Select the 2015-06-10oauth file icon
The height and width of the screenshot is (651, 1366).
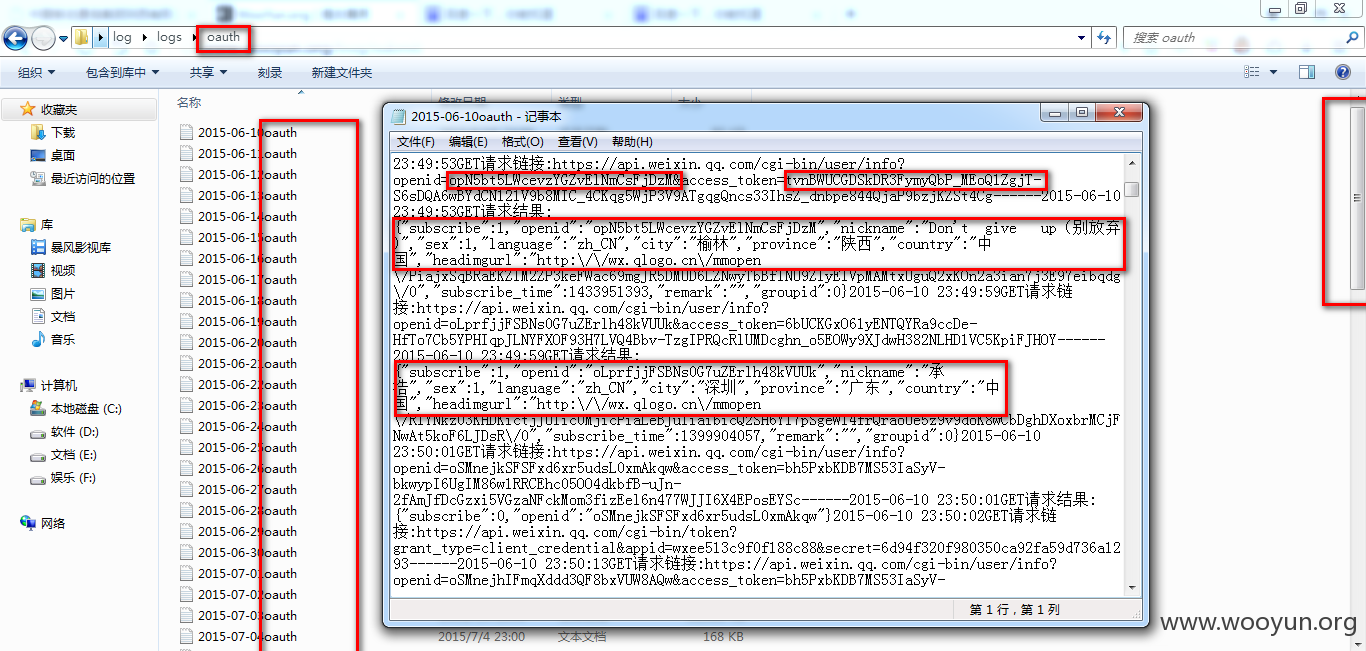tap(186, 132)
